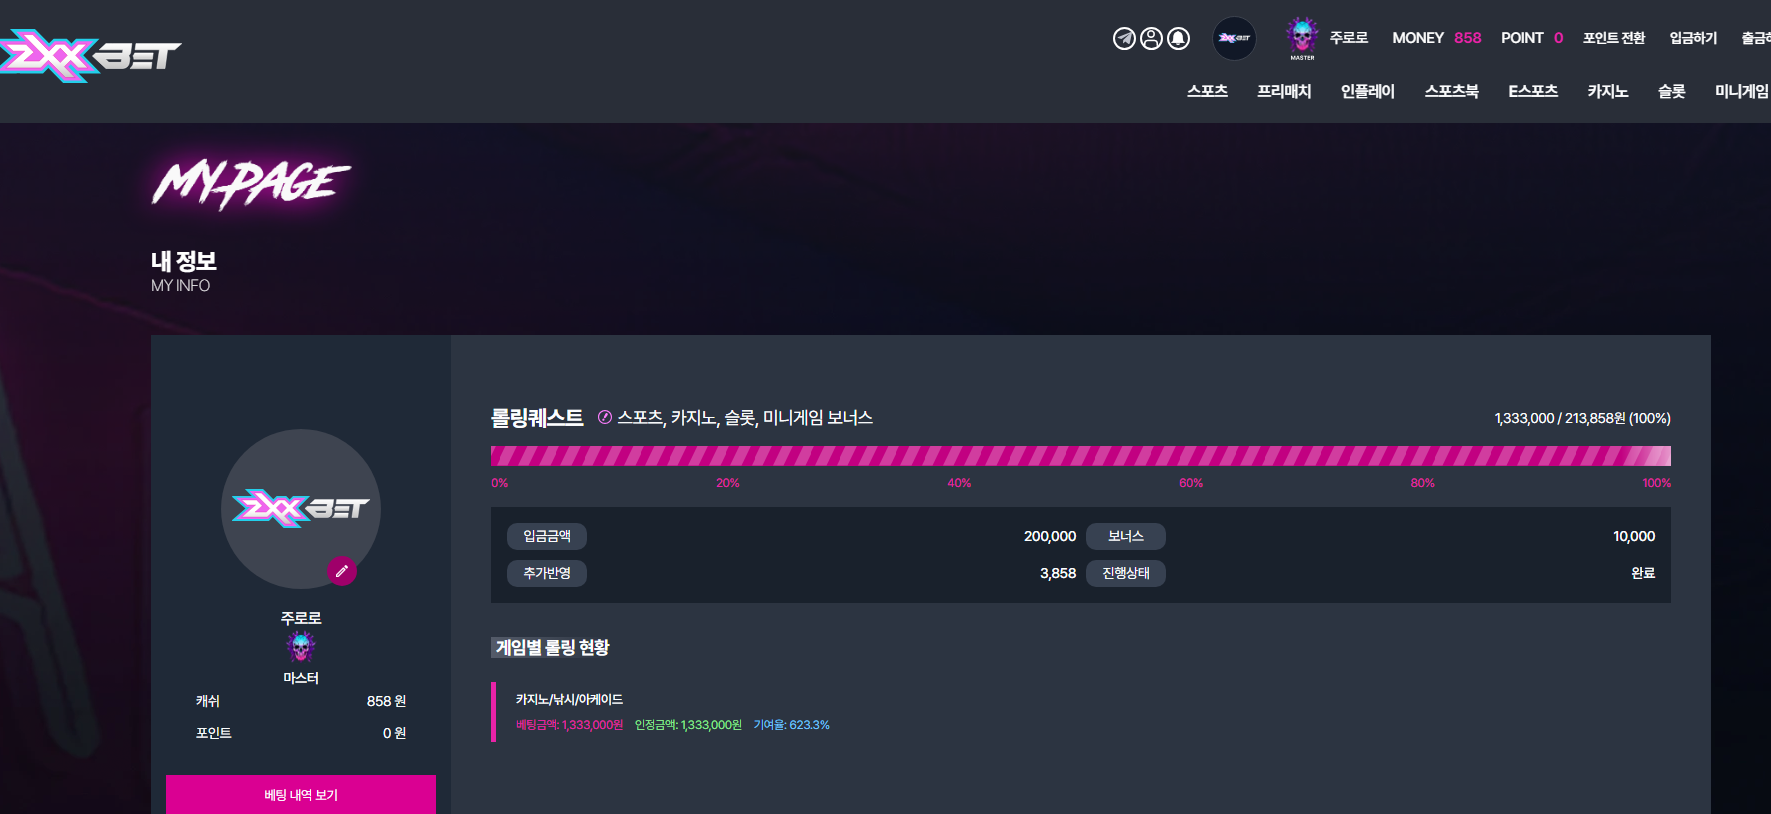1771x814 pixels.
Task: Click the rolling quest progress bar
Action: pyautogui.click(x=1080, y=456)
